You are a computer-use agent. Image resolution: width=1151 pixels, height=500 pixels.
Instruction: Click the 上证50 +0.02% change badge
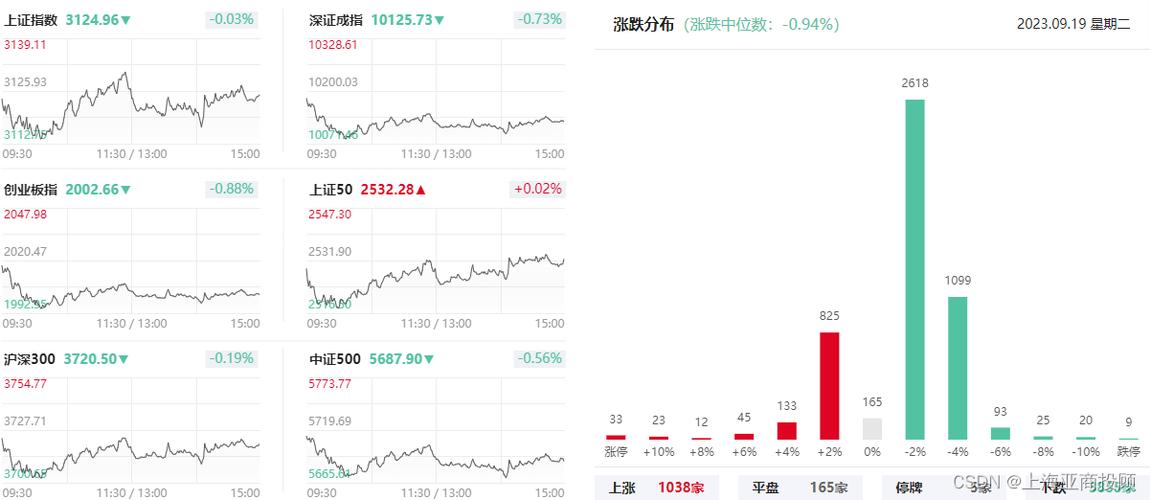pyautogui.click(x=538, y=189)
